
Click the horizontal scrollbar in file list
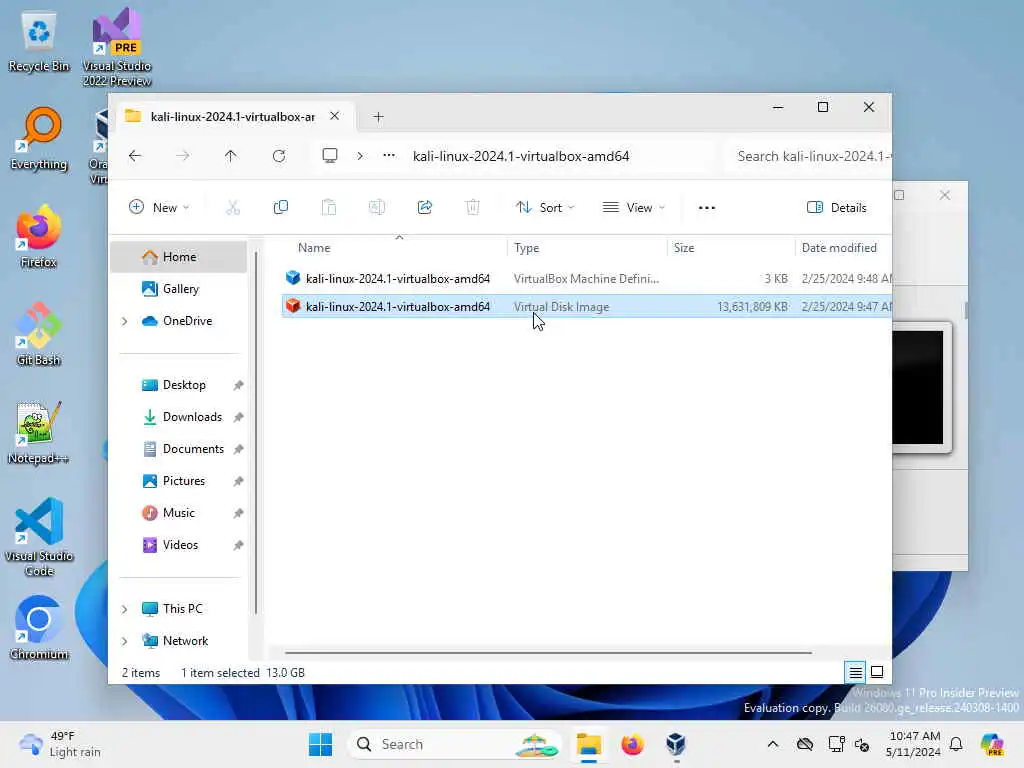(x=549, y=652)
